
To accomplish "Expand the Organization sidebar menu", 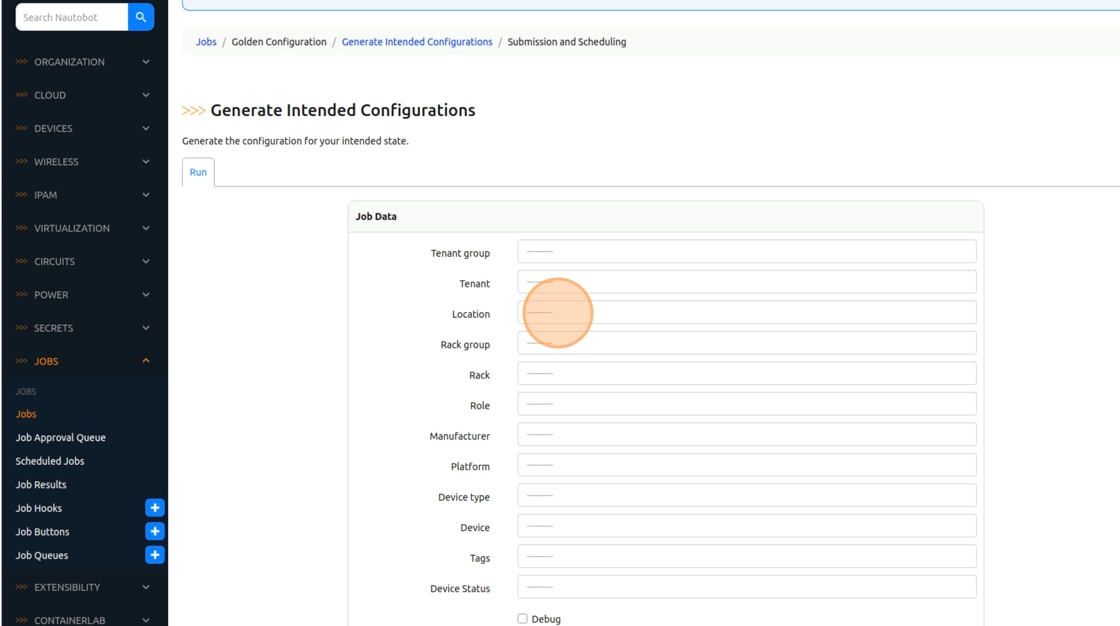I will 84,62.
